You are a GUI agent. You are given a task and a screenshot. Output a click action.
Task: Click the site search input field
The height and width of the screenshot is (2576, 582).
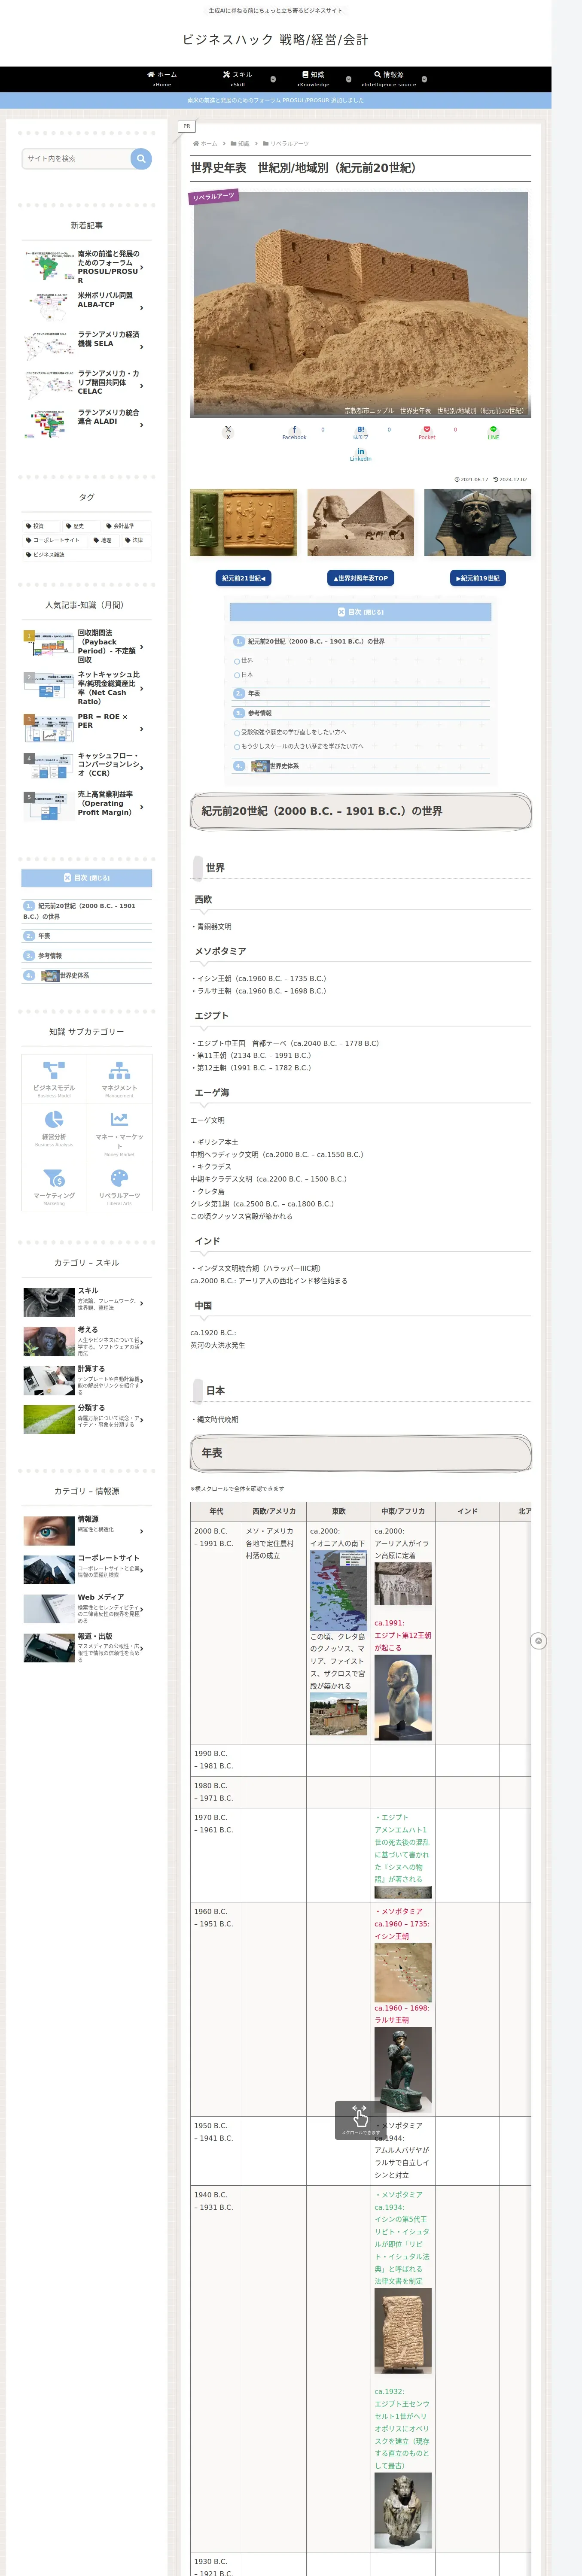tap(76, 158)
